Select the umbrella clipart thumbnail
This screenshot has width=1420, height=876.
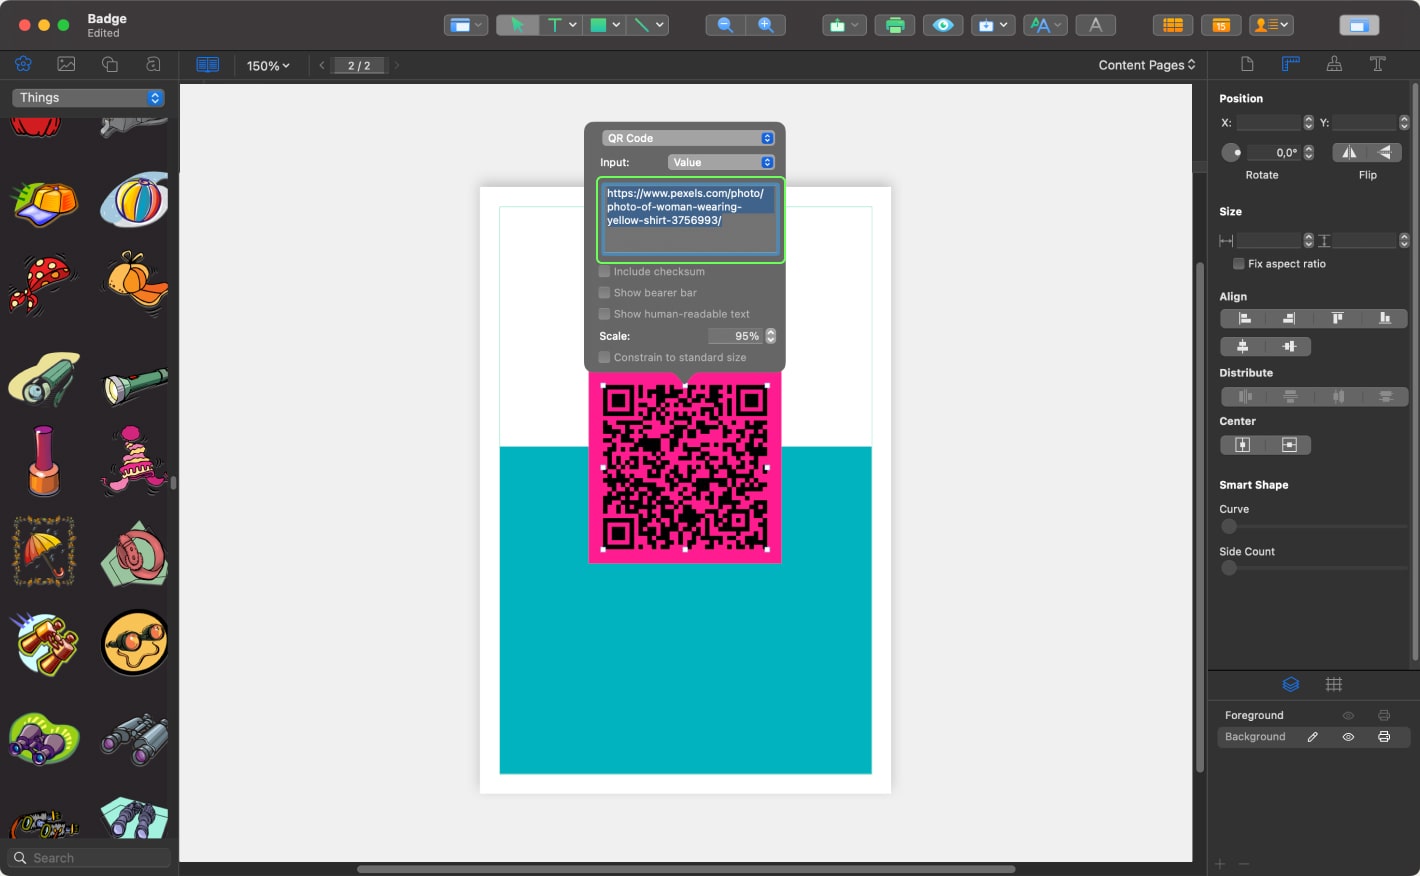[x=44, y=551]
